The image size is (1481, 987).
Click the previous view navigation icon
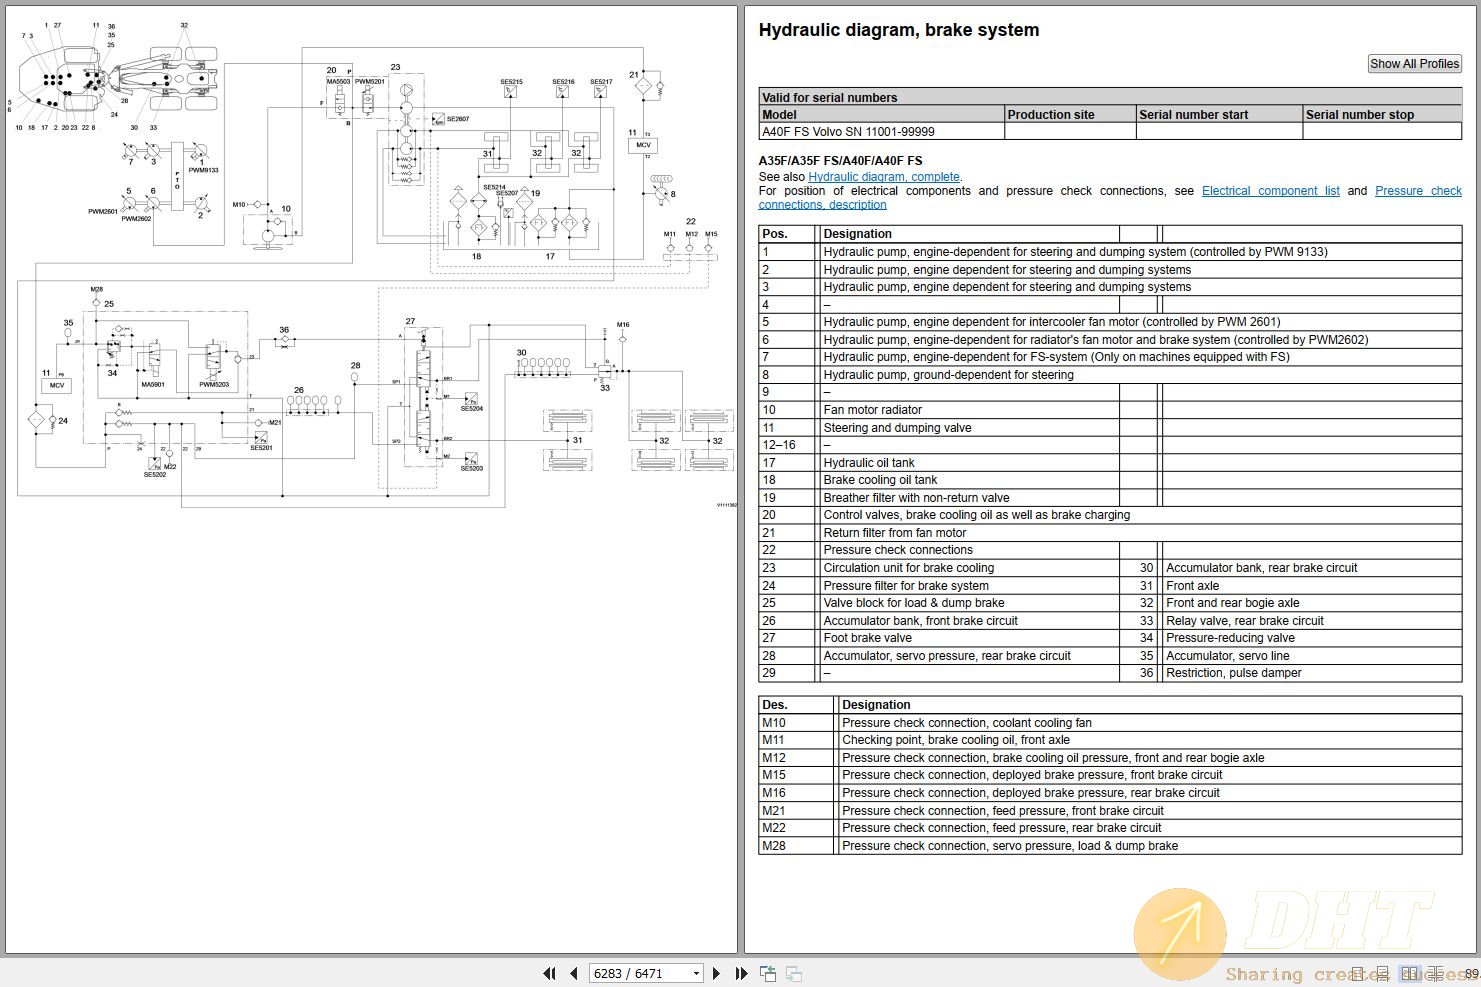[x=768, y=973]
